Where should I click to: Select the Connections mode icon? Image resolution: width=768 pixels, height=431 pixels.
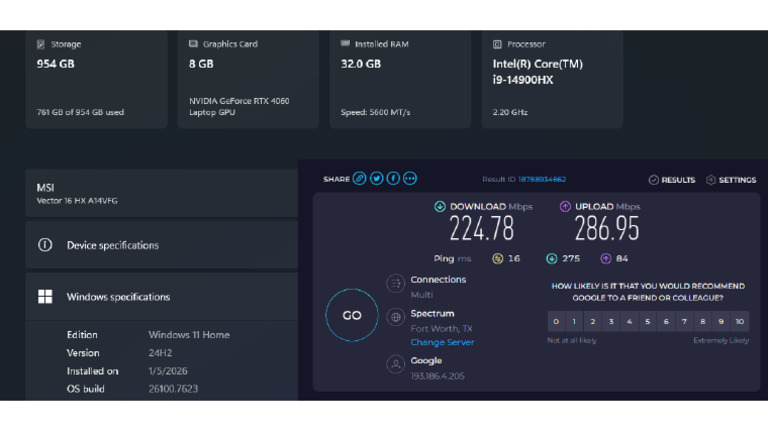pos(395,283)
